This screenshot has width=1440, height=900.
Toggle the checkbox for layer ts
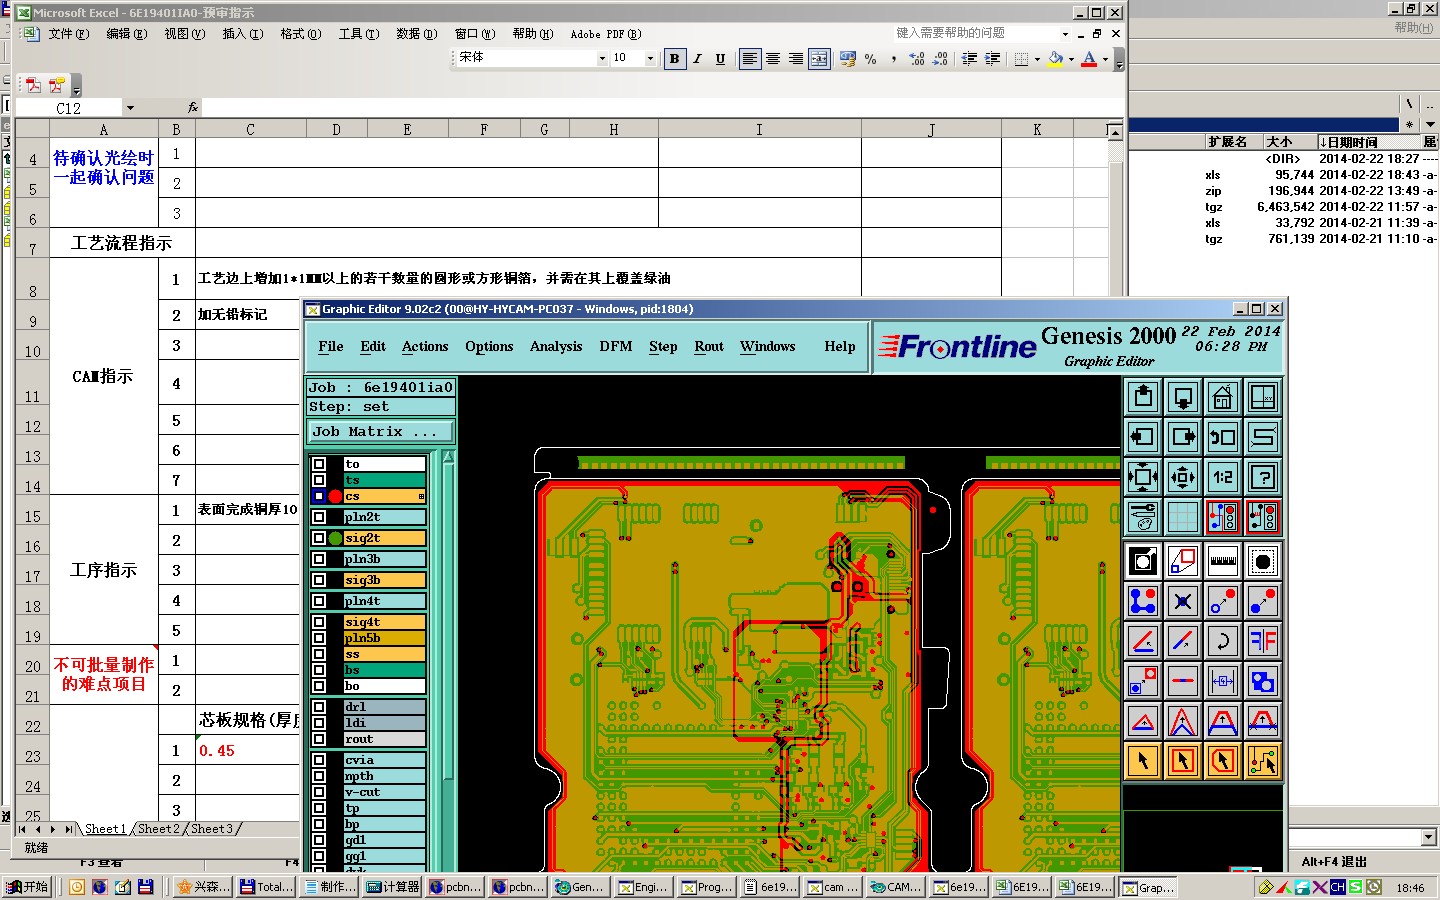pos(319,480)
